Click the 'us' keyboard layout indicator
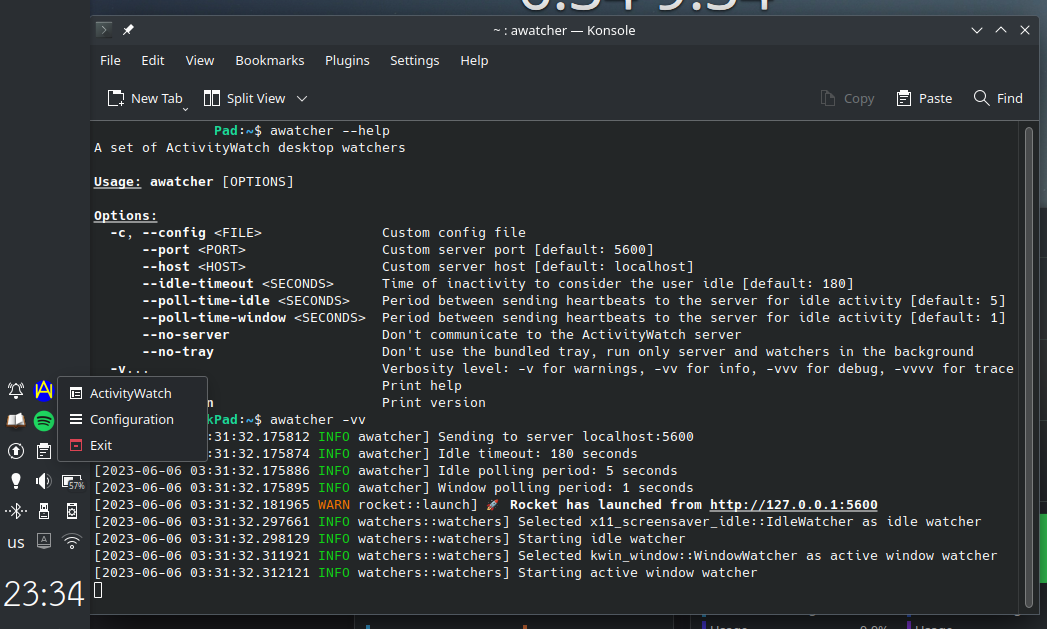 (x=16, y=542)
